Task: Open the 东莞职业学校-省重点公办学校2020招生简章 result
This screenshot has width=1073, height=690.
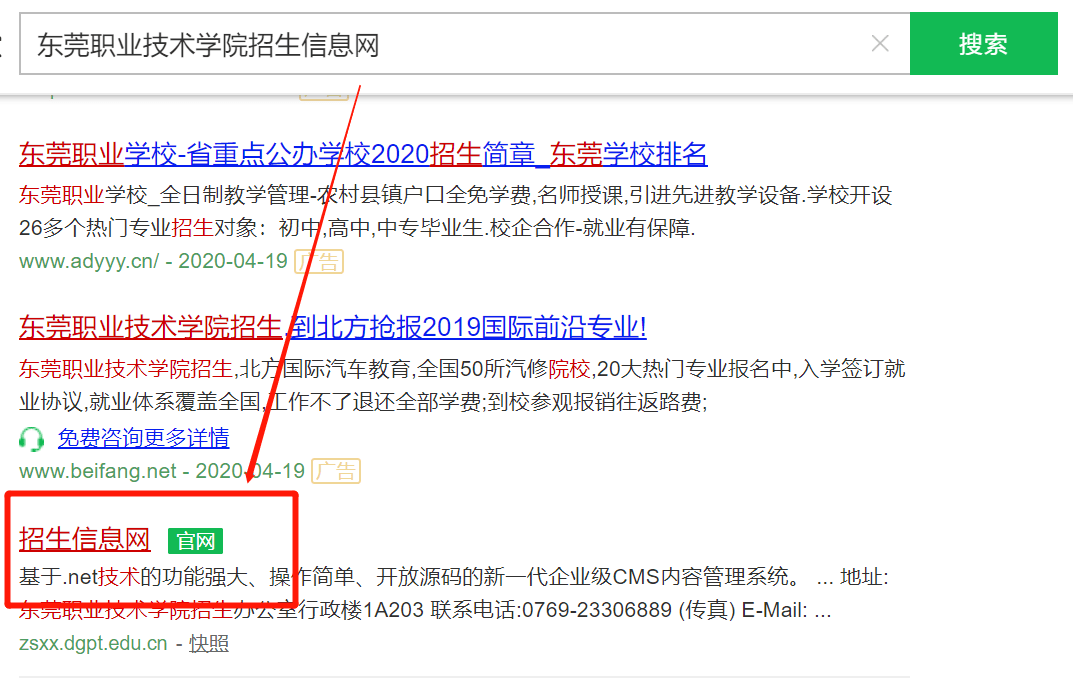Action: (x=363, y=154)
